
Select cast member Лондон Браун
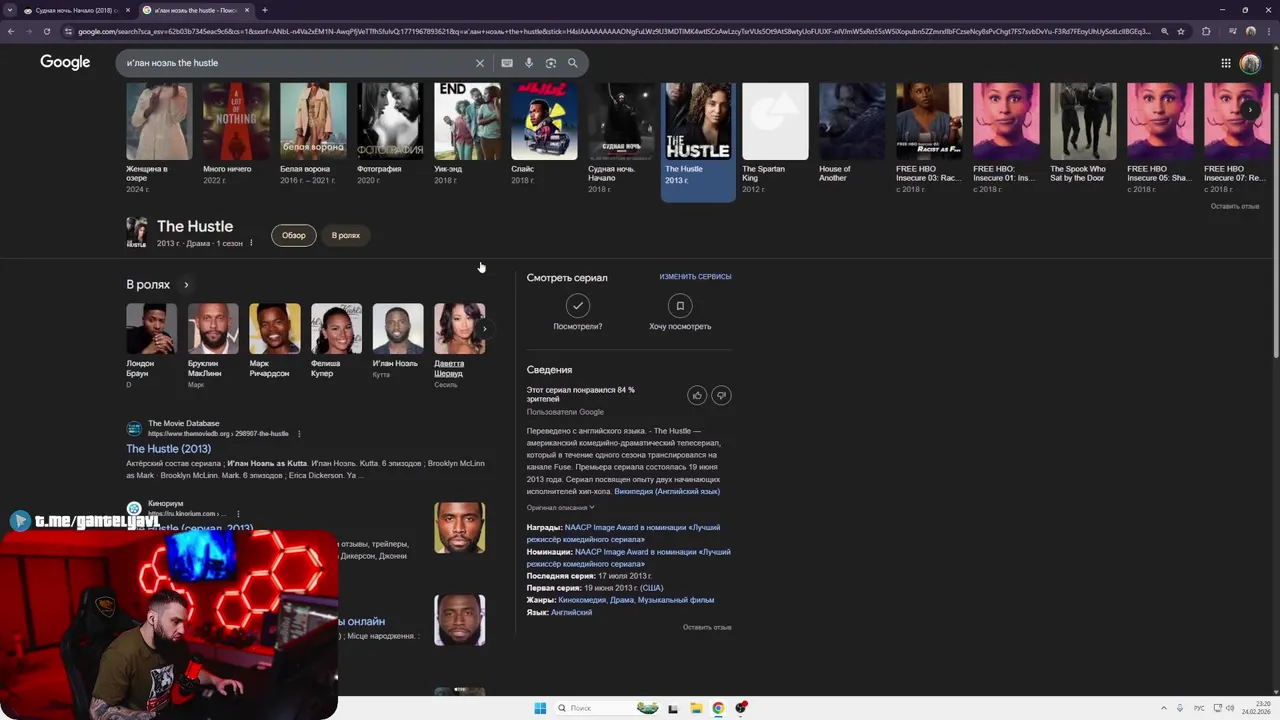(x=151, y=346)
